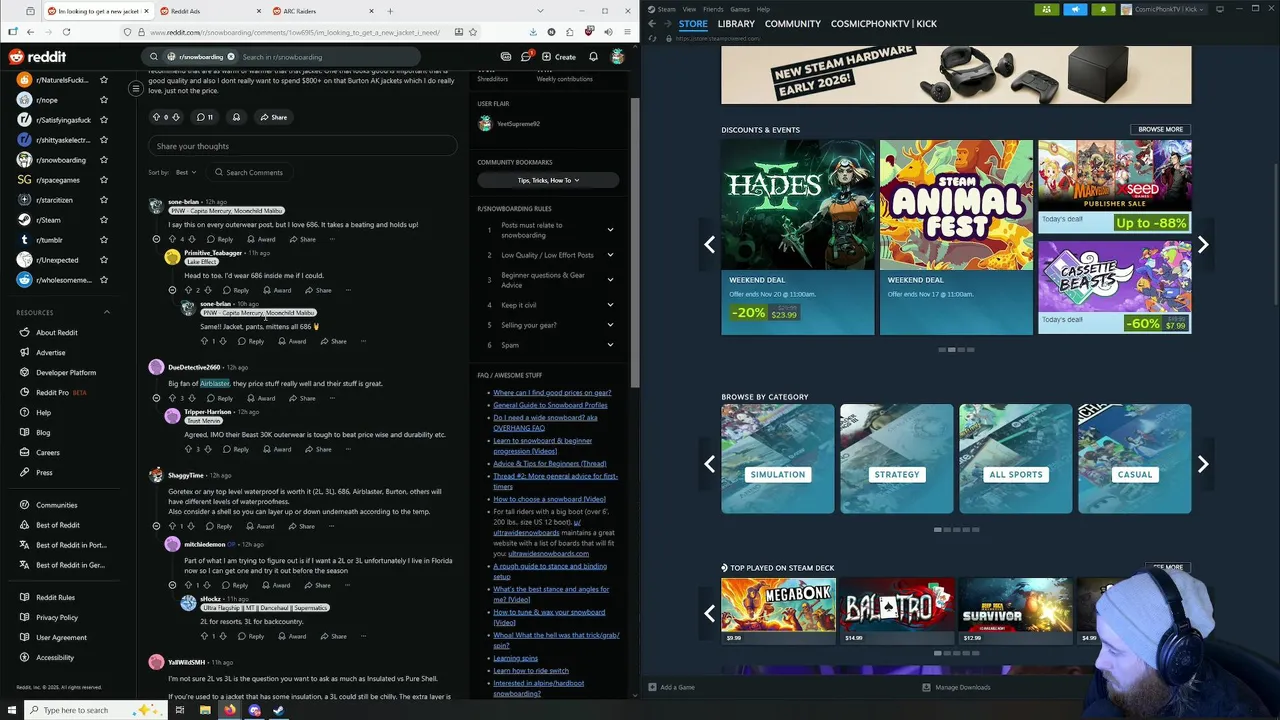
Task: Click Windows Task View icon
Action: [180, 710]
